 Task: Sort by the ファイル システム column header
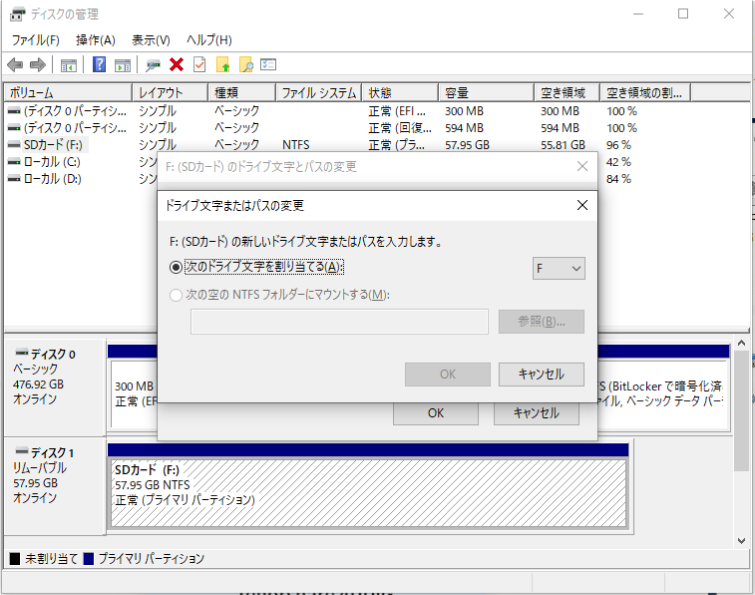pos(318,92)
